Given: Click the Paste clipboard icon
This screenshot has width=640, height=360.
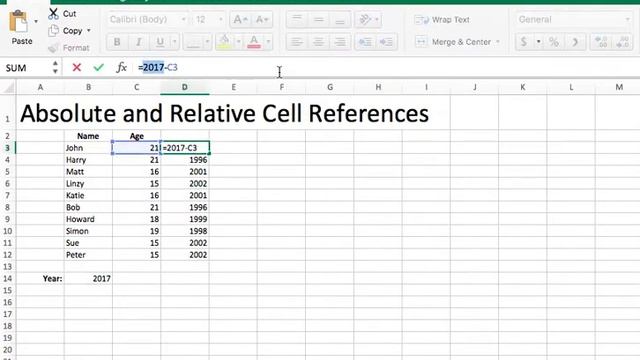Looking at the screenshot, I should (18, 22).
